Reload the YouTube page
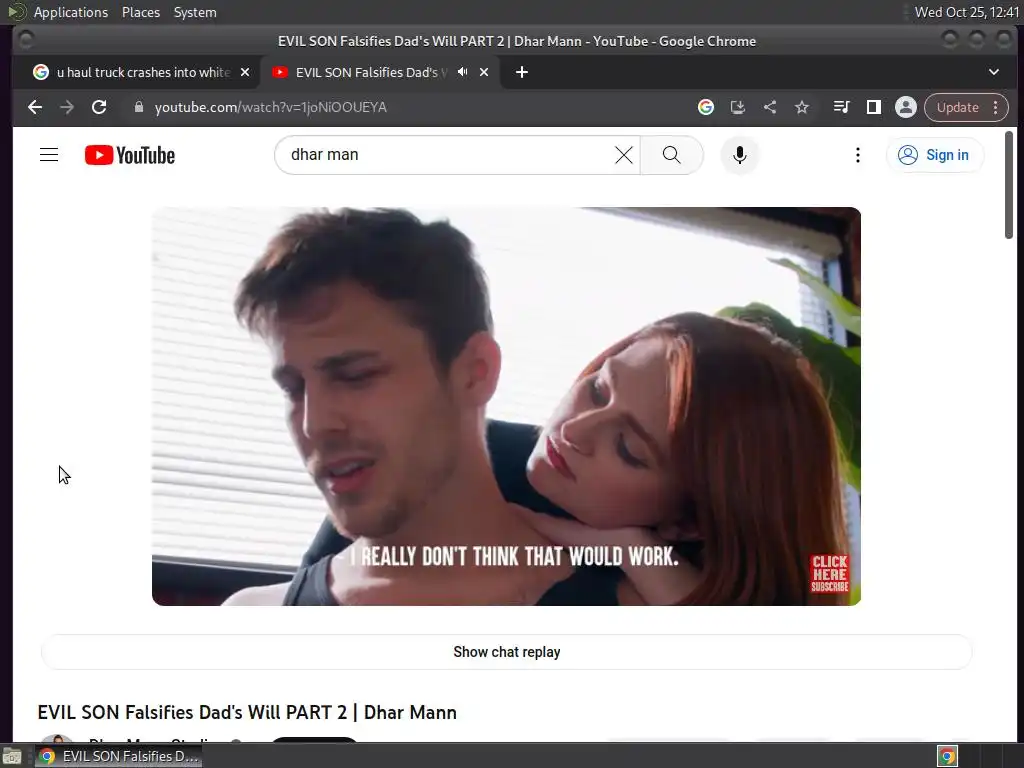The height and width of the screenshot is (768, 1024). point(99,107)
